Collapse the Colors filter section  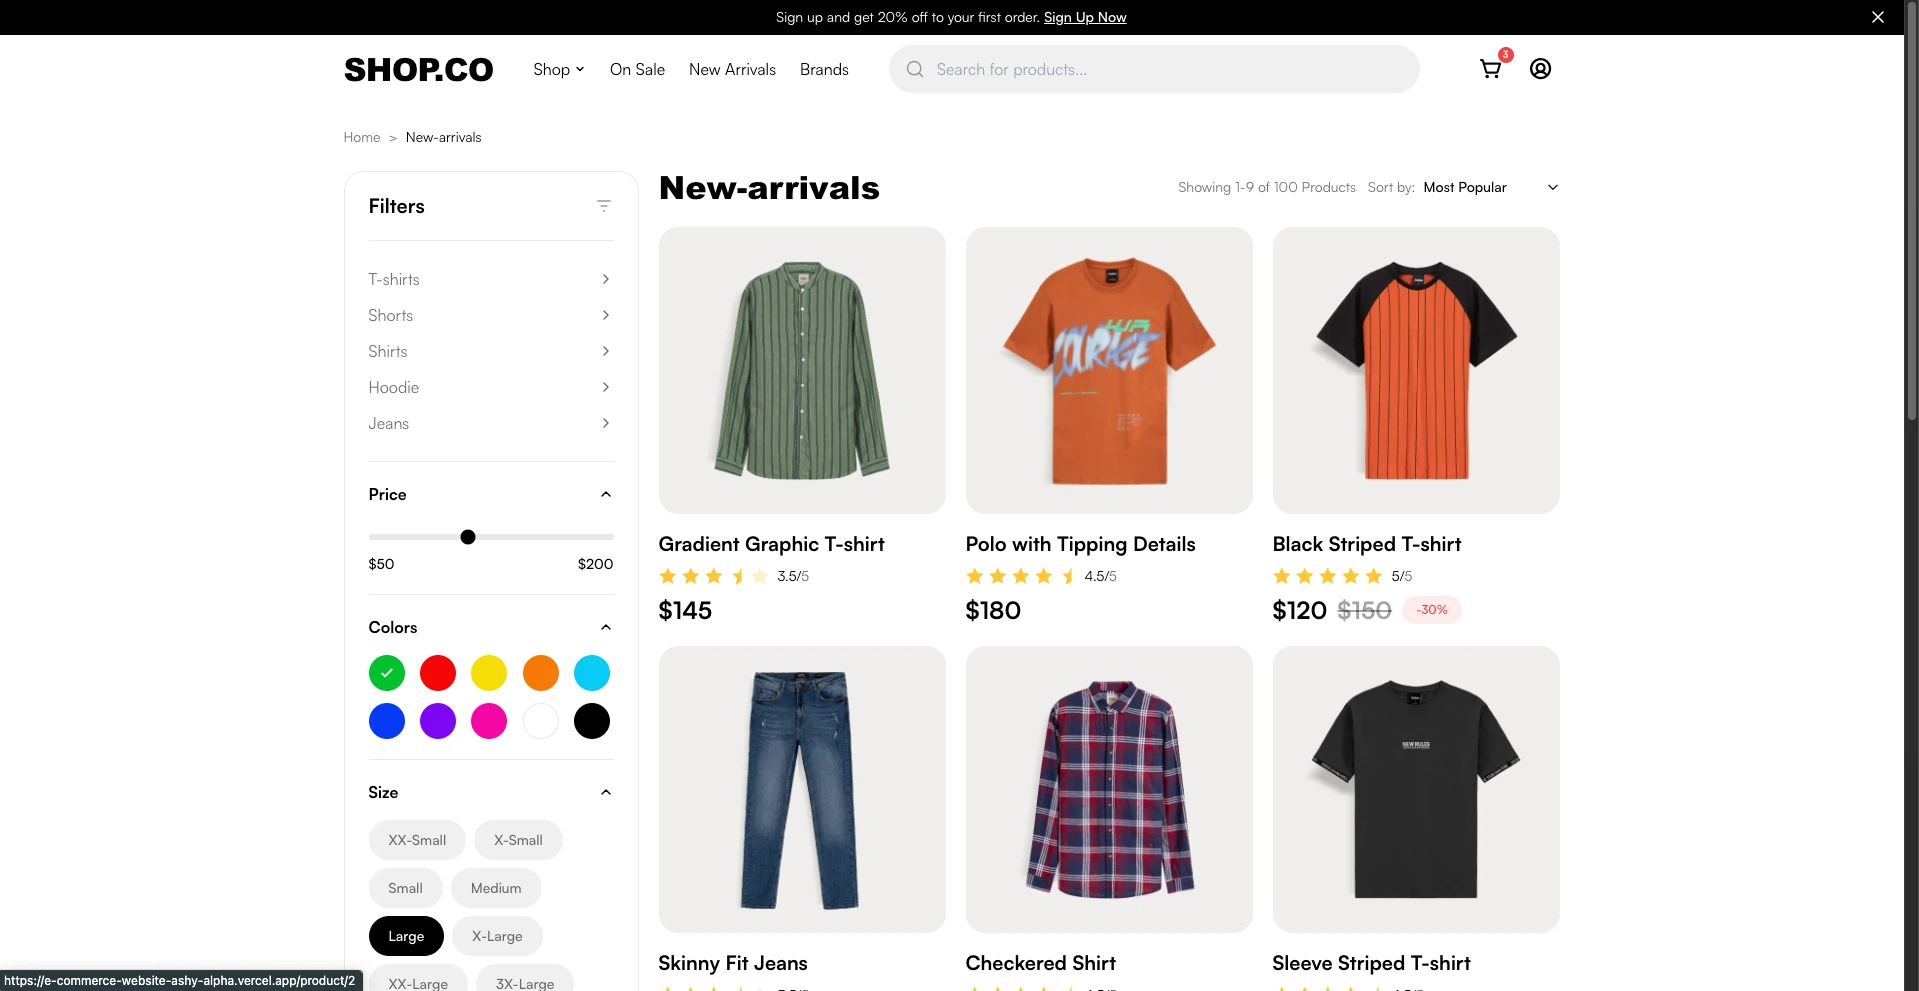click(x=605, y=627)
